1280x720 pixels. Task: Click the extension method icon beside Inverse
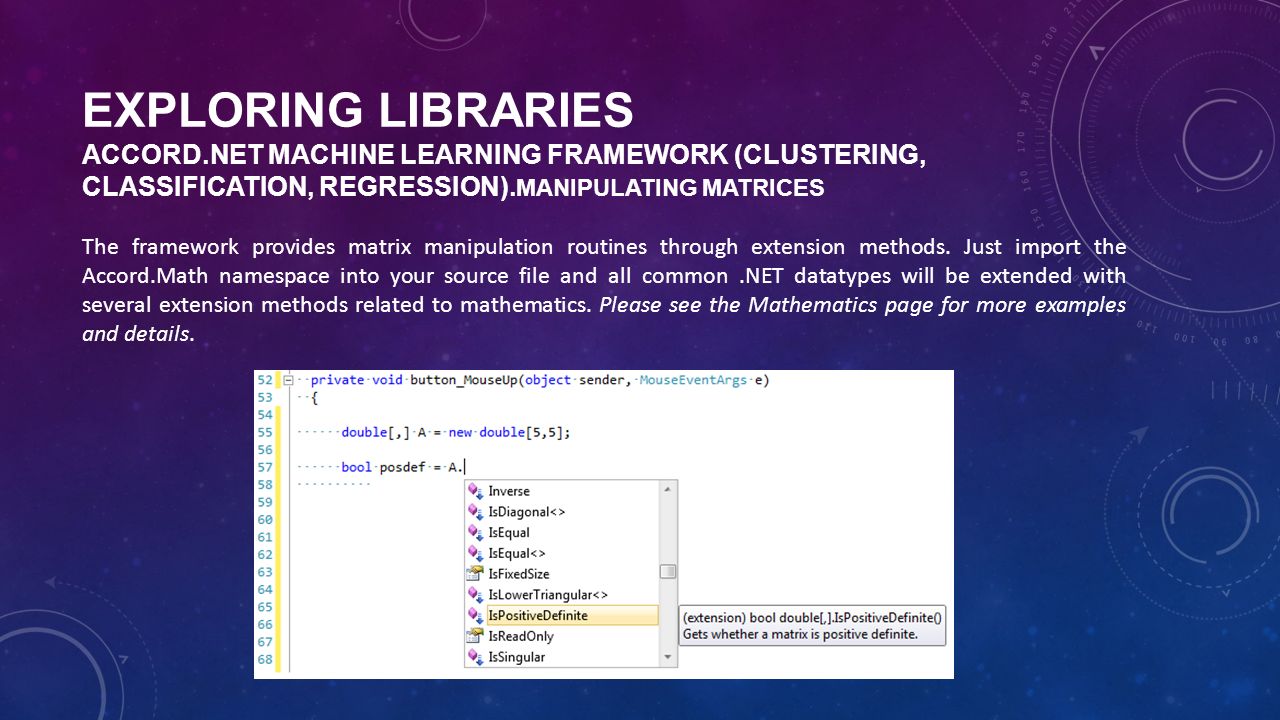(476, 491)
